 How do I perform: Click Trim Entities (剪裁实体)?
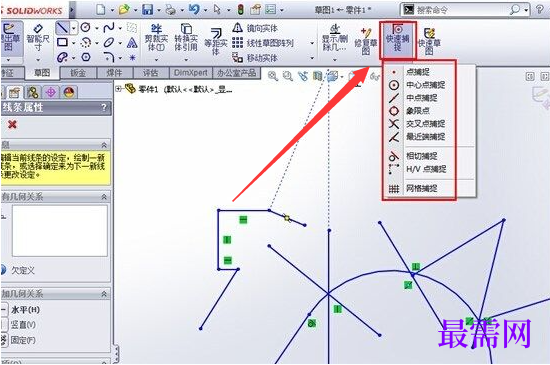pos(156,38)
